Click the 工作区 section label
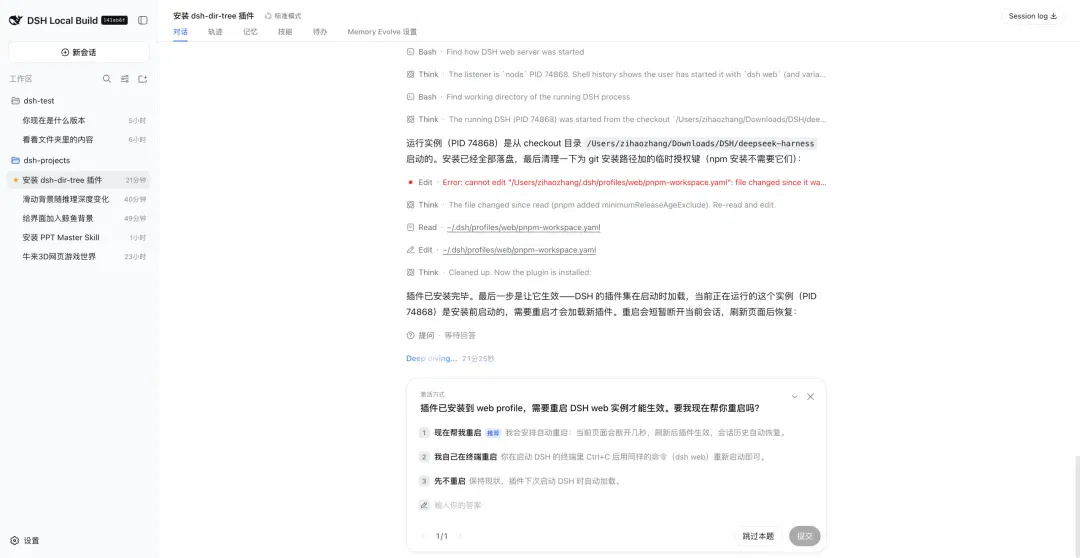1080x558 pixels. pos(21,79)
